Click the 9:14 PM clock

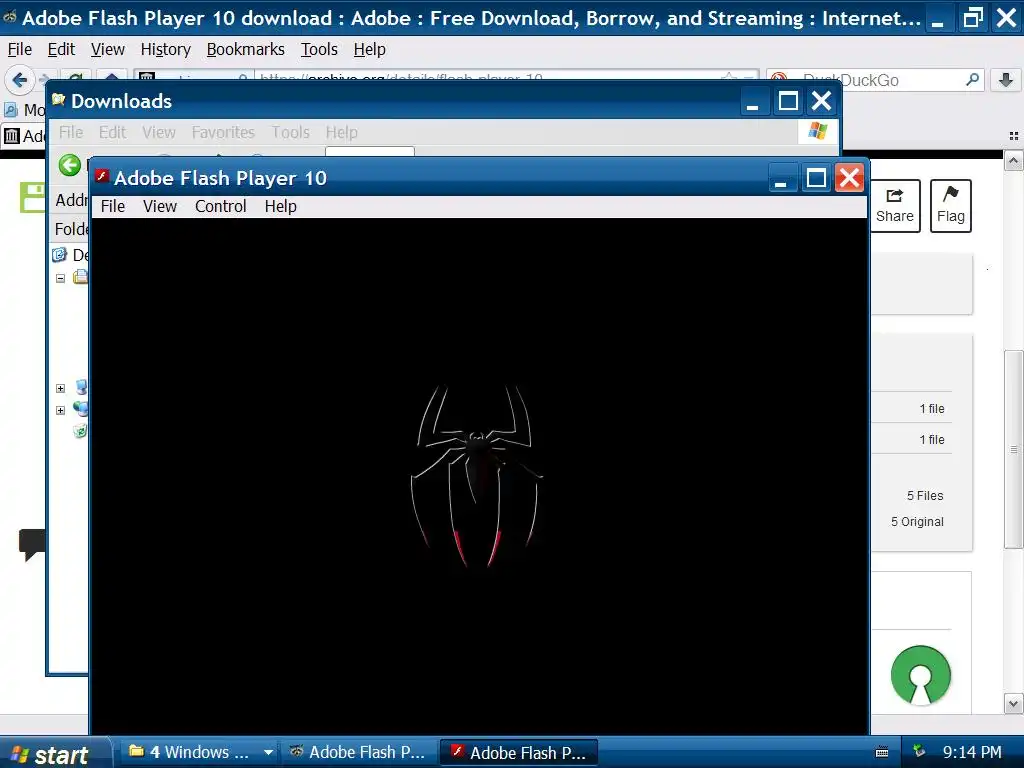tap(972, 752)
